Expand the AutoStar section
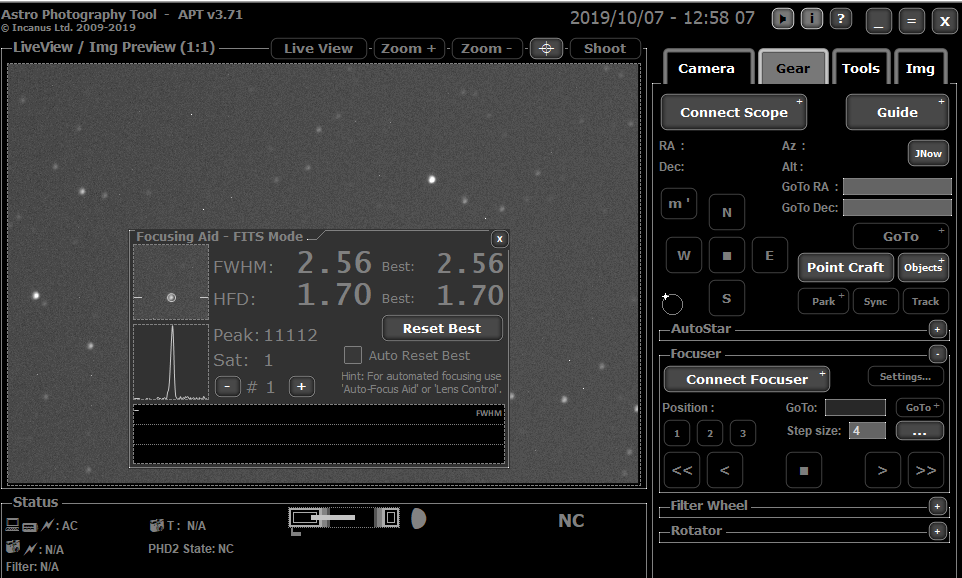The width and height of the screenshot is (962, 578). 937,329
